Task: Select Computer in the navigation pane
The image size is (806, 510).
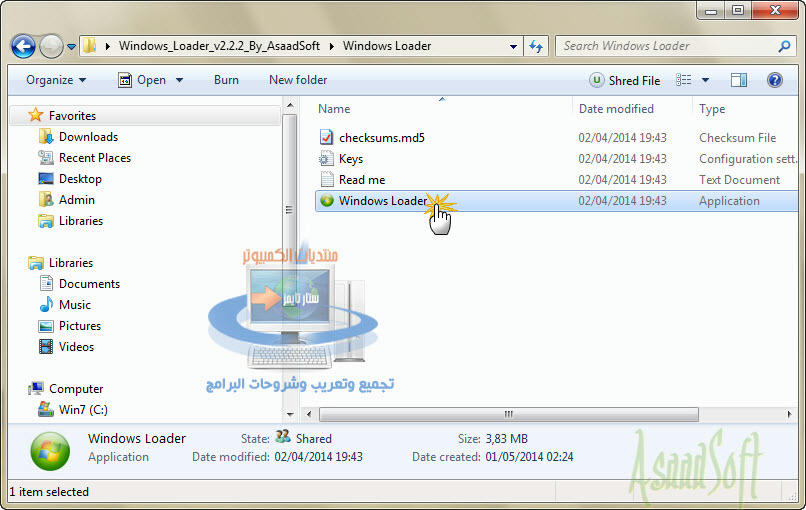Action: [76, 389]
